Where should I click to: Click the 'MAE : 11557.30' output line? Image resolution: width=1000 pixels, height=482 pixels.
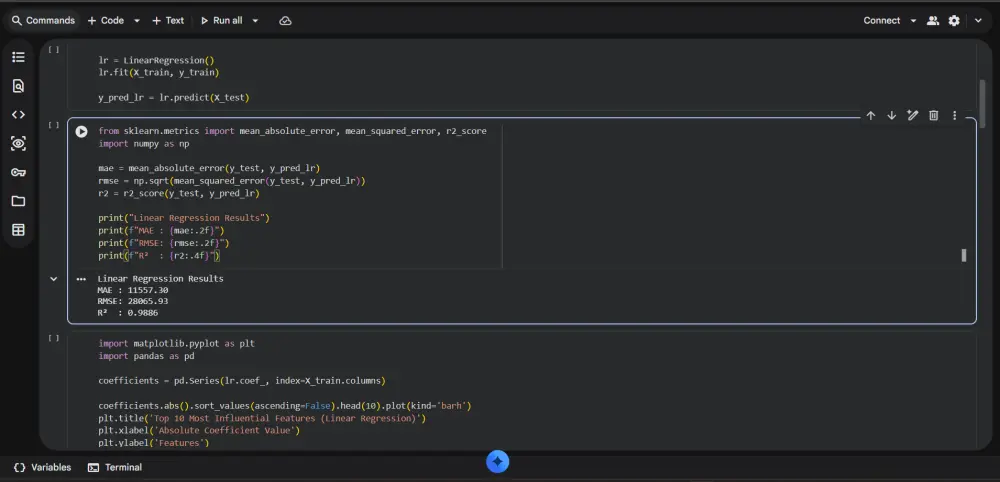133,290
